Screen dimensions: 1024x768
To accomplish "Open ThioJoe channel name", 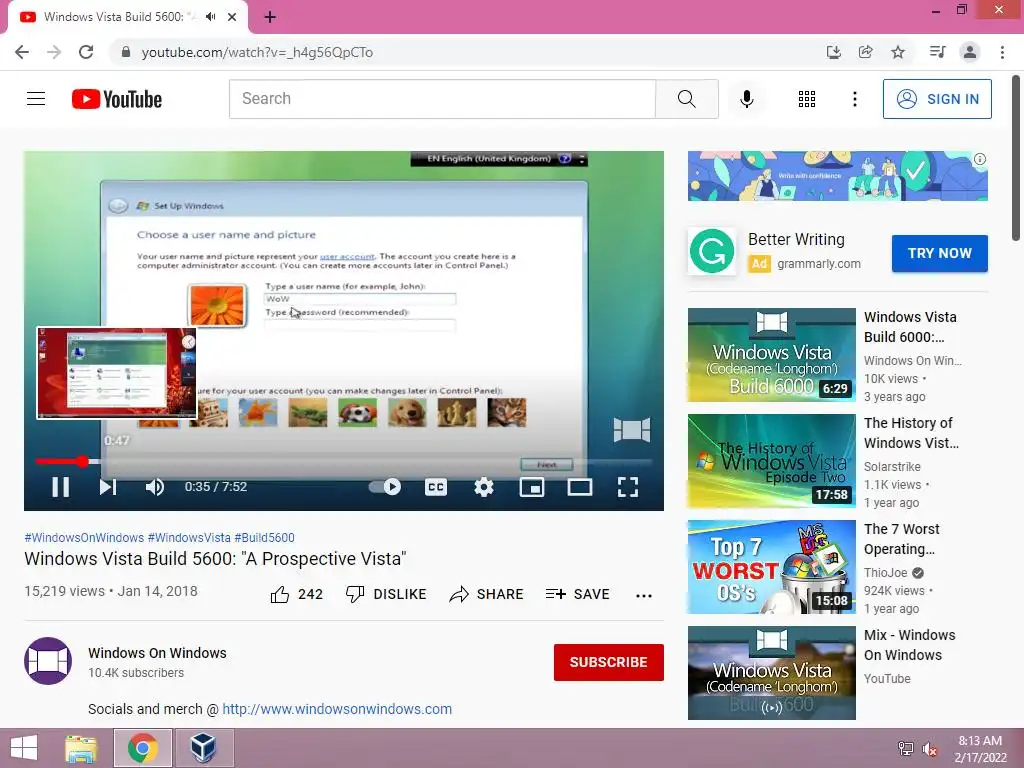I will [886, 573].
